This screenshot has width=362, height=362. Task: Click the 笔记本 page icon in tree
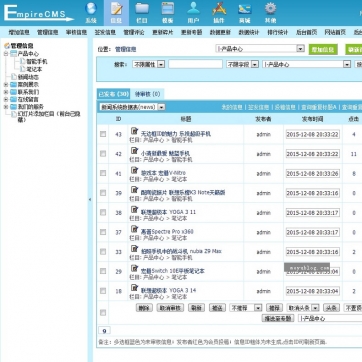pos(22,69)
